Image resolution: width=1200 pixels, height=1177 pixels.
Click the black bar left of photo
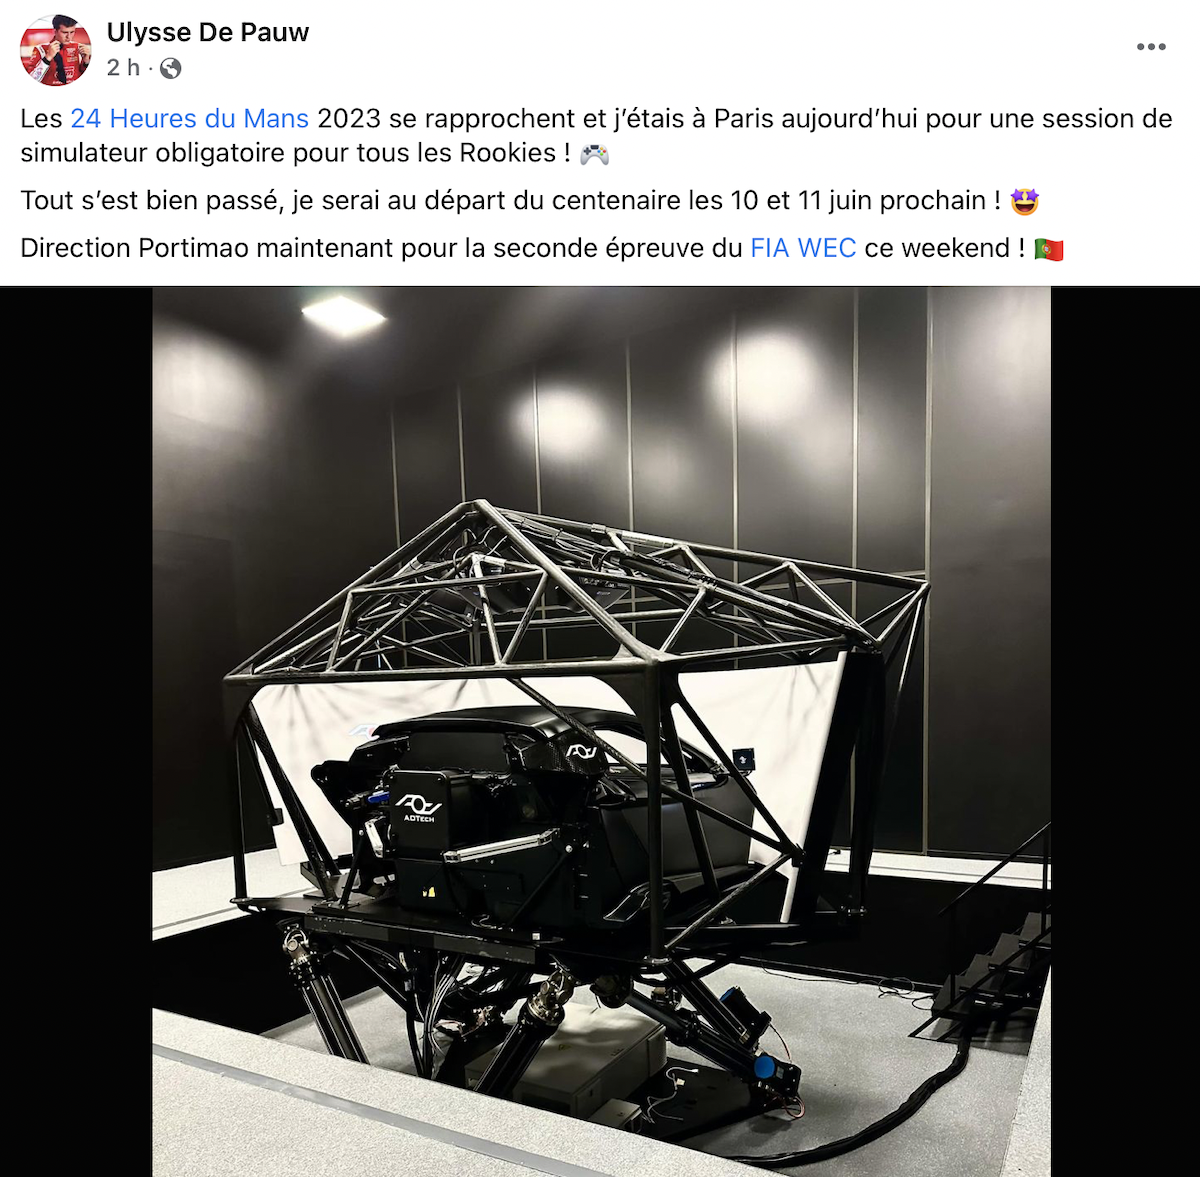76,731
